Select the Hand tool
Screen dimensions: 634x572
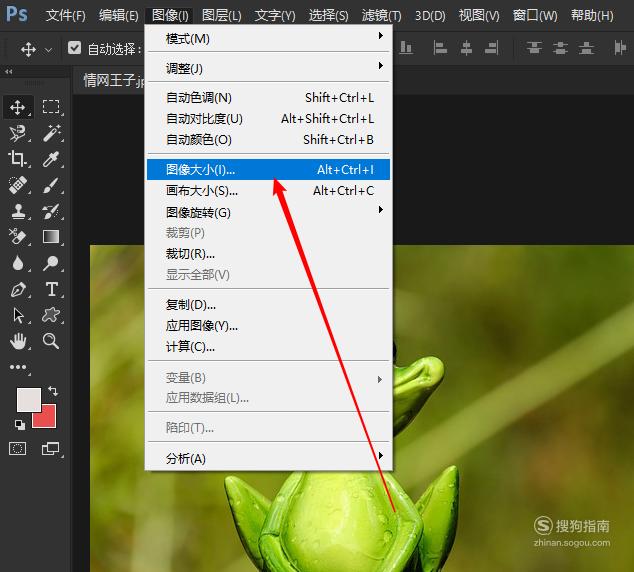18,341
